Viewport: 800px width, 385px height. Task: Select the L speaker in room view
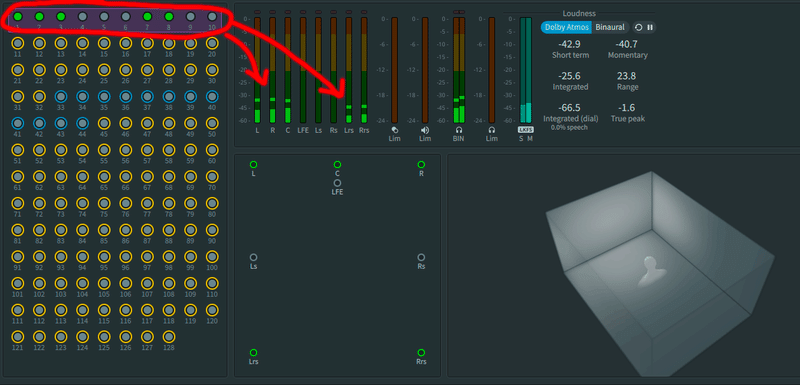click(x=254, y=165)
